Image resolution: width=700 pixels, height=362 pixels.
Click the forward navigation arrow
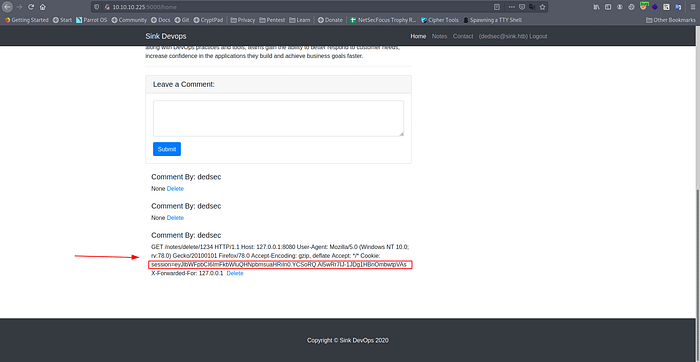(19, 7)
